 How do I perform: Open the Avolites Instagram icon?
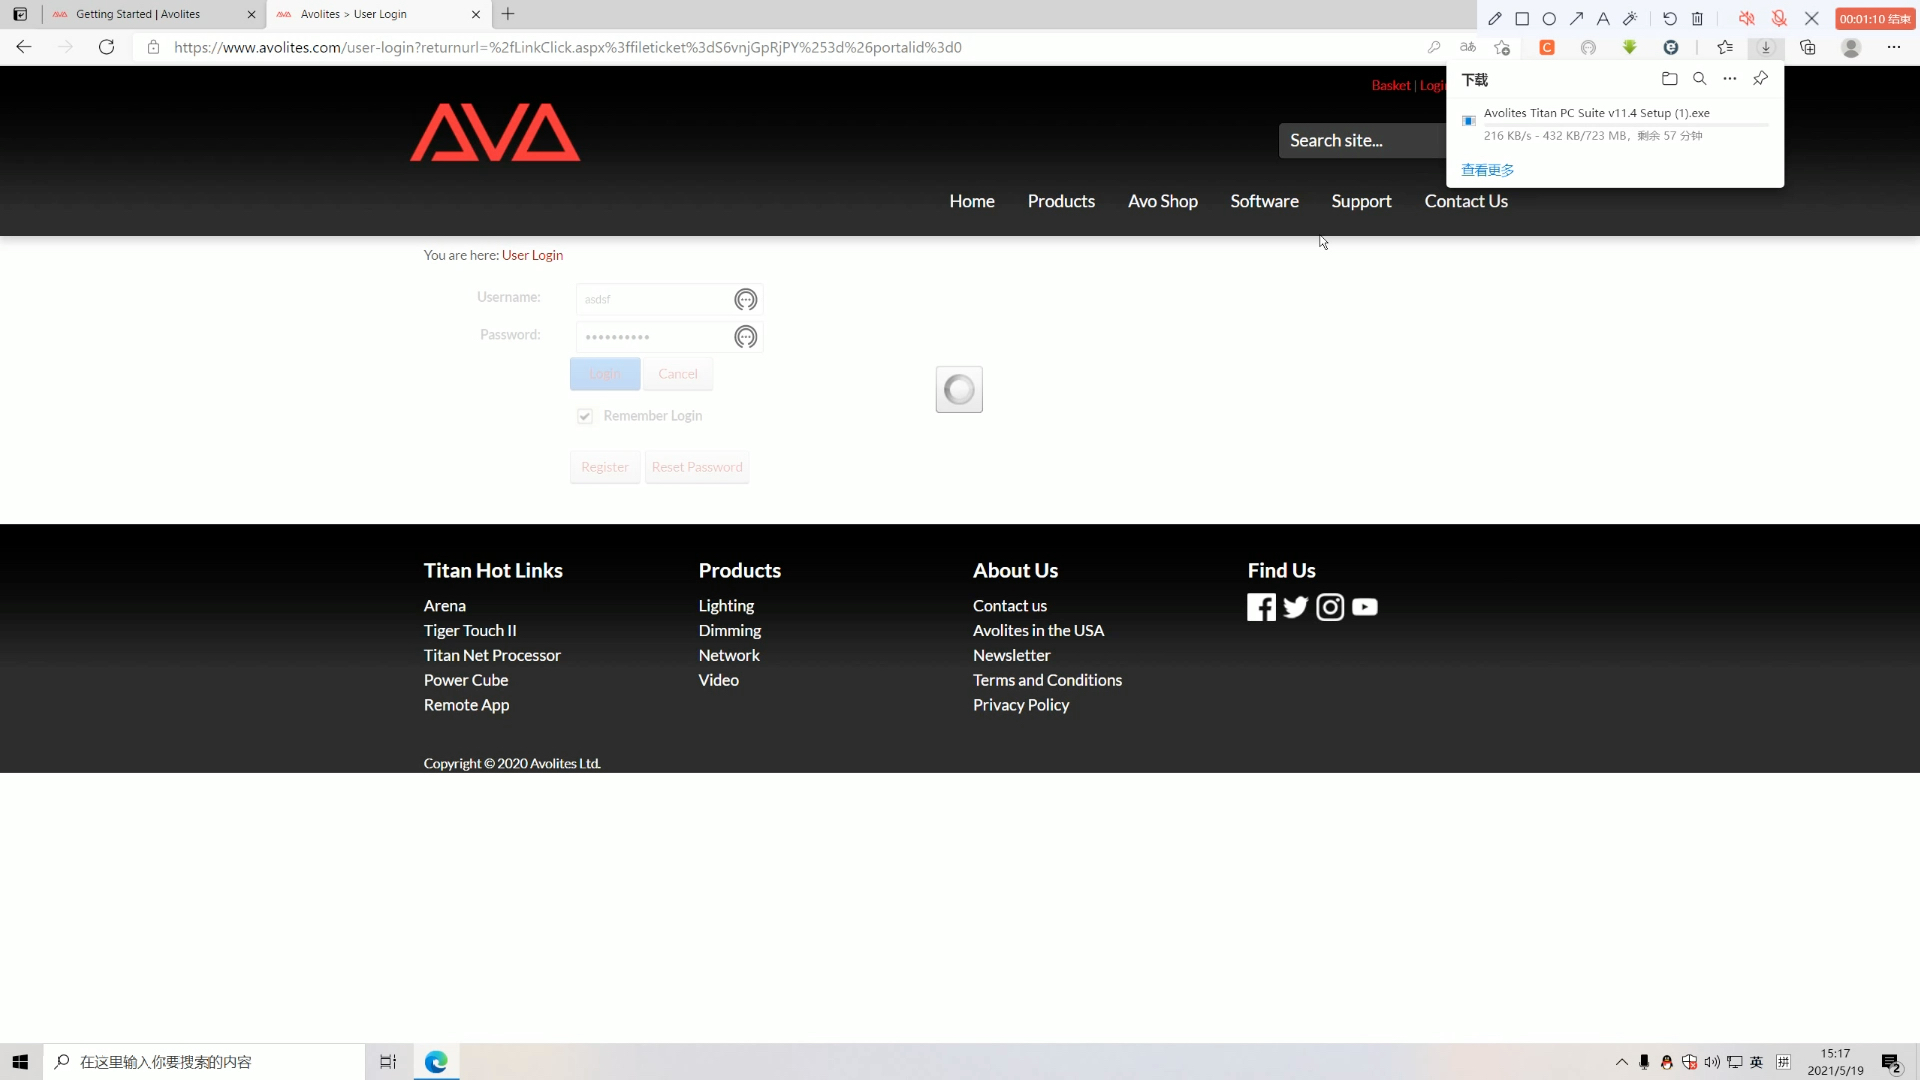[x=1330, y=607]
